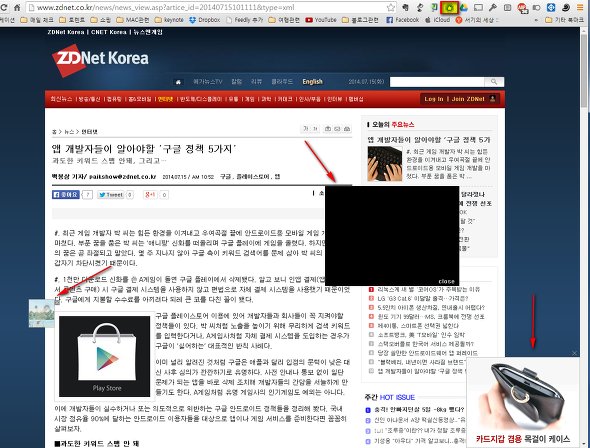This screenshot has height=448, width=590.
Task: Open the keynote bookmark folder
Action: point(169,20)
